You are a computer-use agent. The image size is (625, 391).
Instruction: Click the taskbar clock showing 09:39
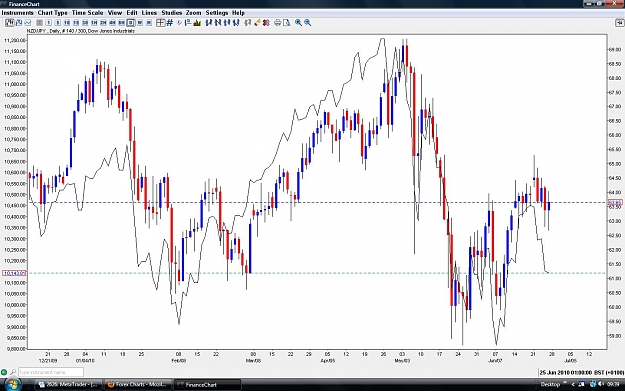click(x=613, y=385)
